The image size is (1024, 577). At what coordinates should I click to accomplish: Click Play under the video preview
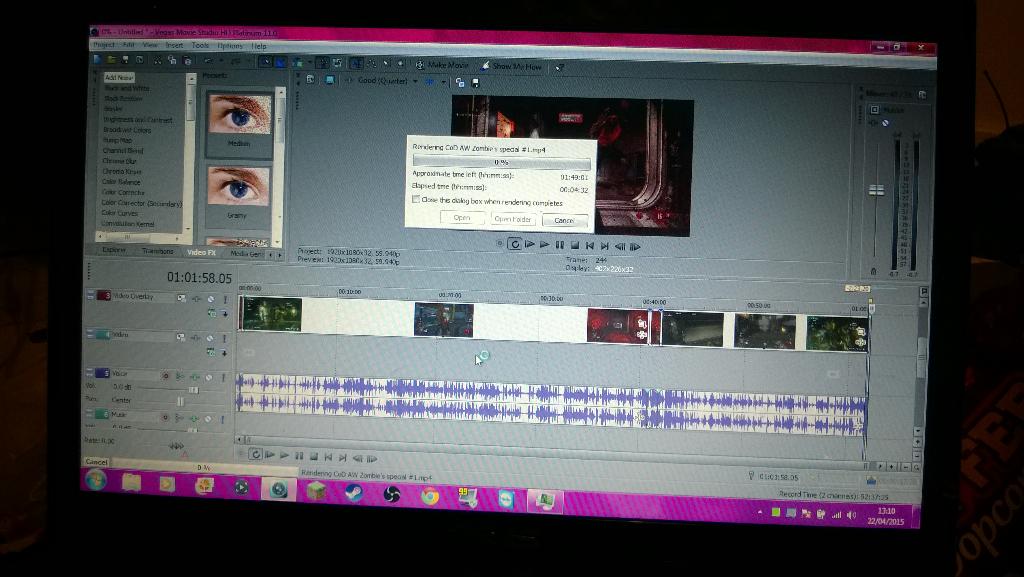point(545,245)
